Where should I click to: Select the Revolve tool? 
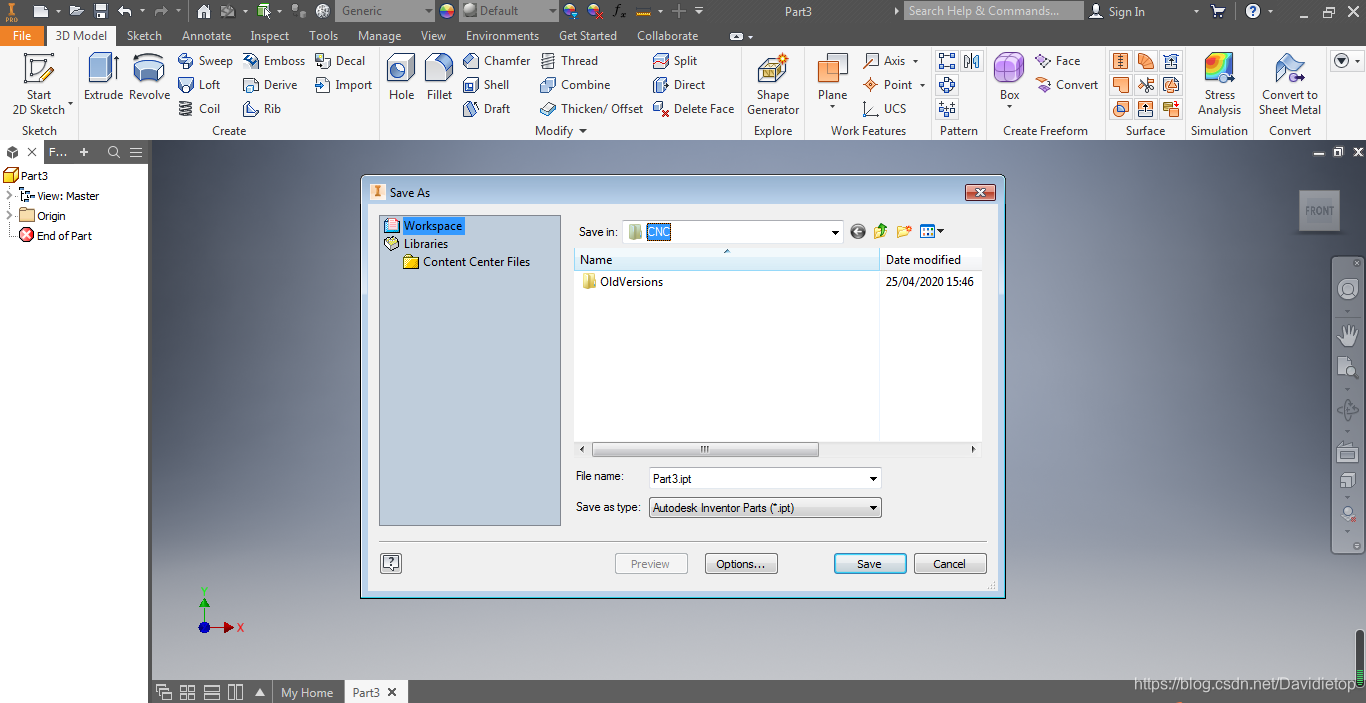[149, 78]
